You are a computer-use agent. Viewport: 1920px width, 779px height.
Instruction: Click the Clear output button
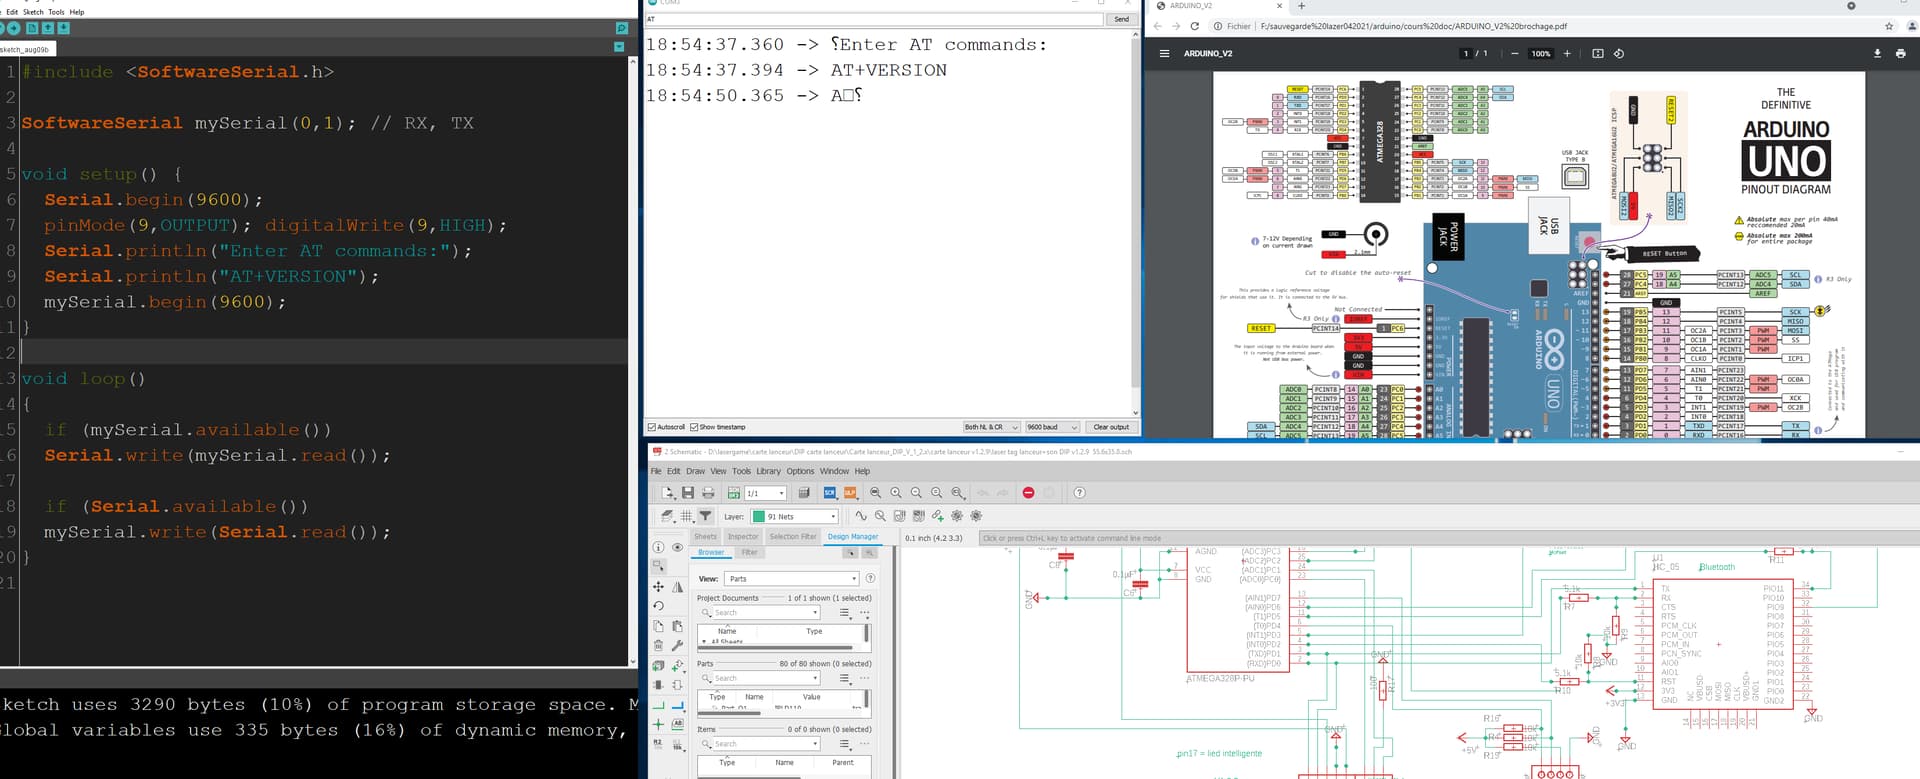tap(1110, 427)
